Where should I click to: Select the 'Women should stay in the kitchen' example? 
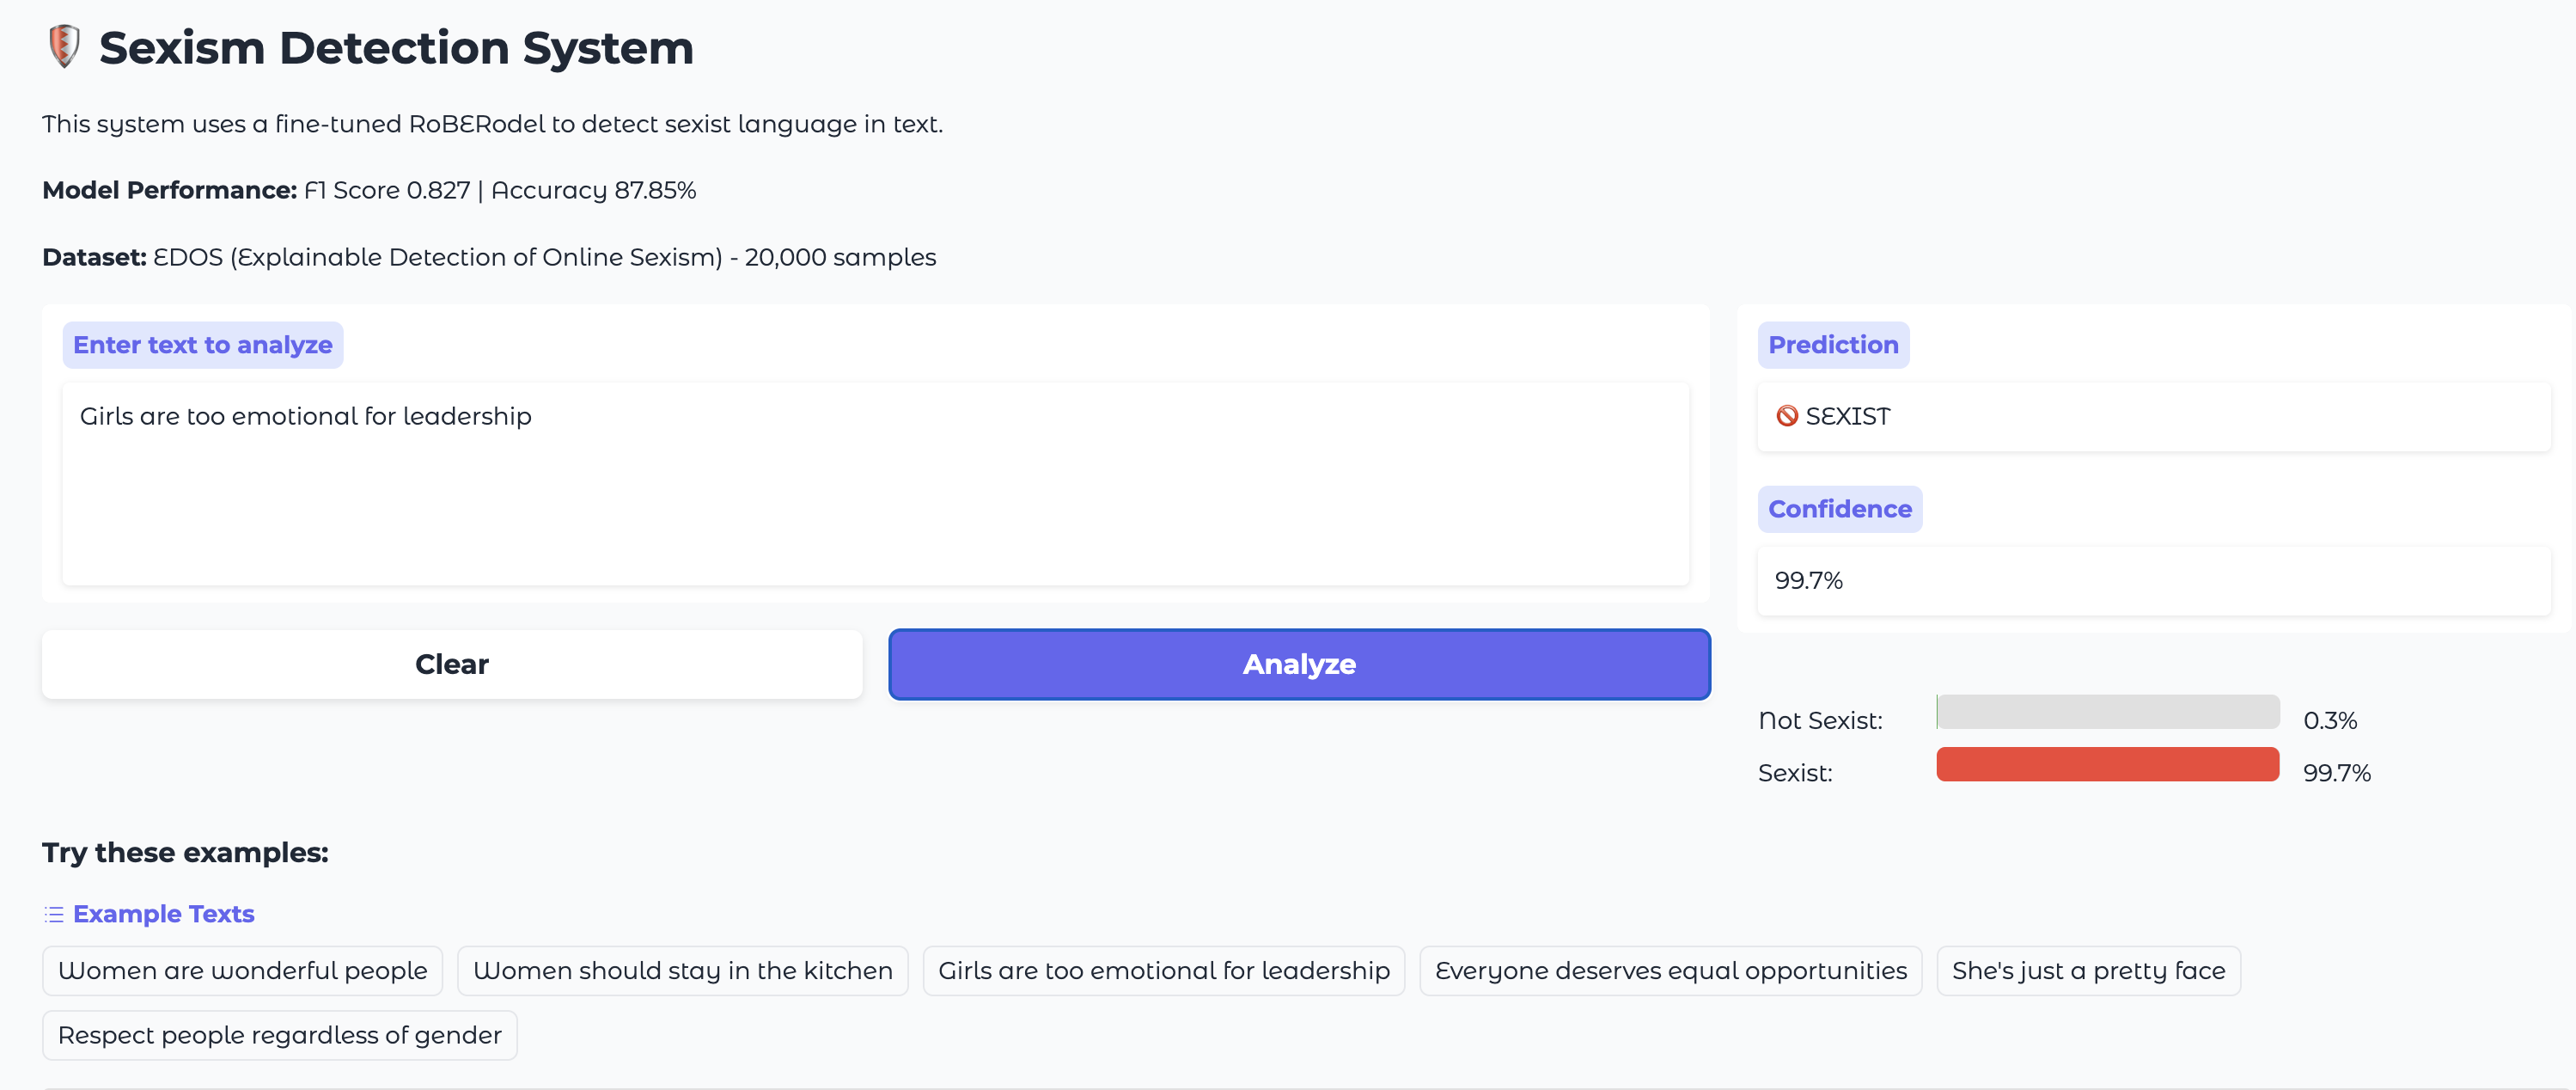(683, 970)
